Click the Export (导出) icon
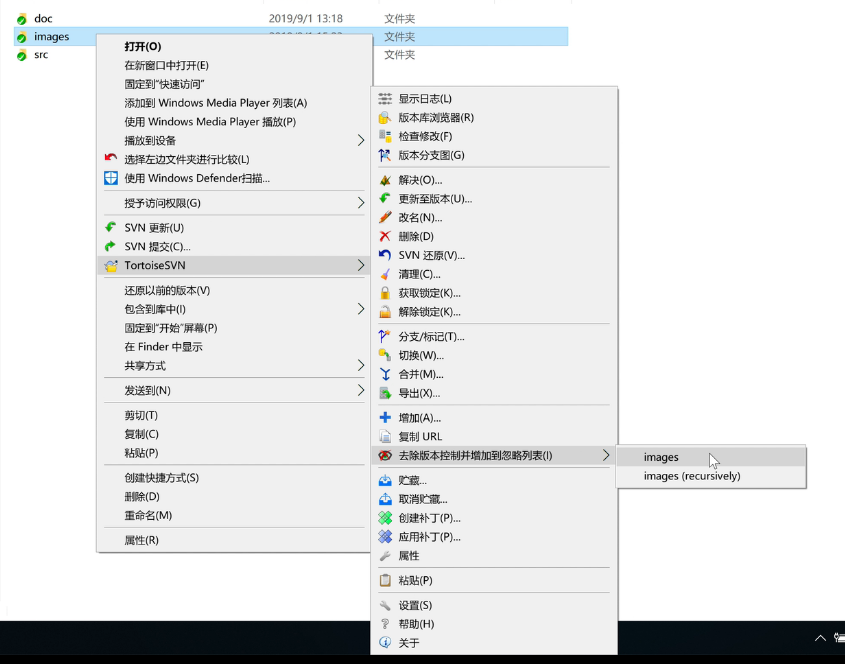 [x=385, y=393]
